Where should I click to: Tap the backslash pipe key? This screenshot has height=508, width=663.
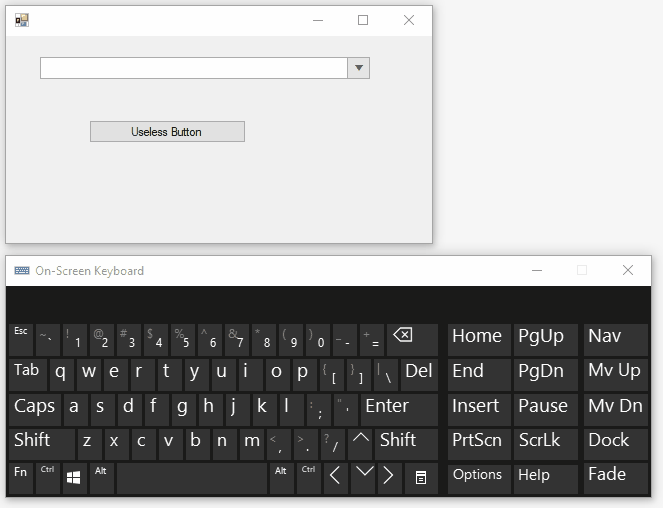(x=386, y=375)
